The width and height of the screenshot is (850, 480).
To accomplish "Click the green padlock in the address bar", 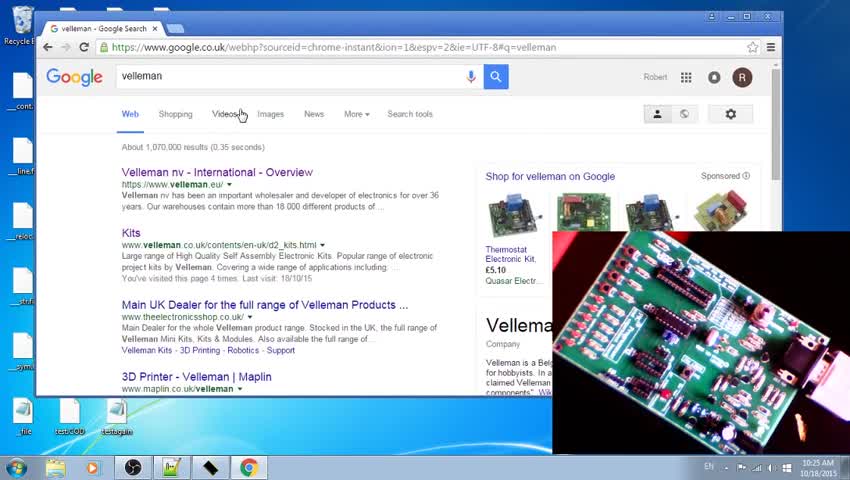I will (x=104, y=47).
